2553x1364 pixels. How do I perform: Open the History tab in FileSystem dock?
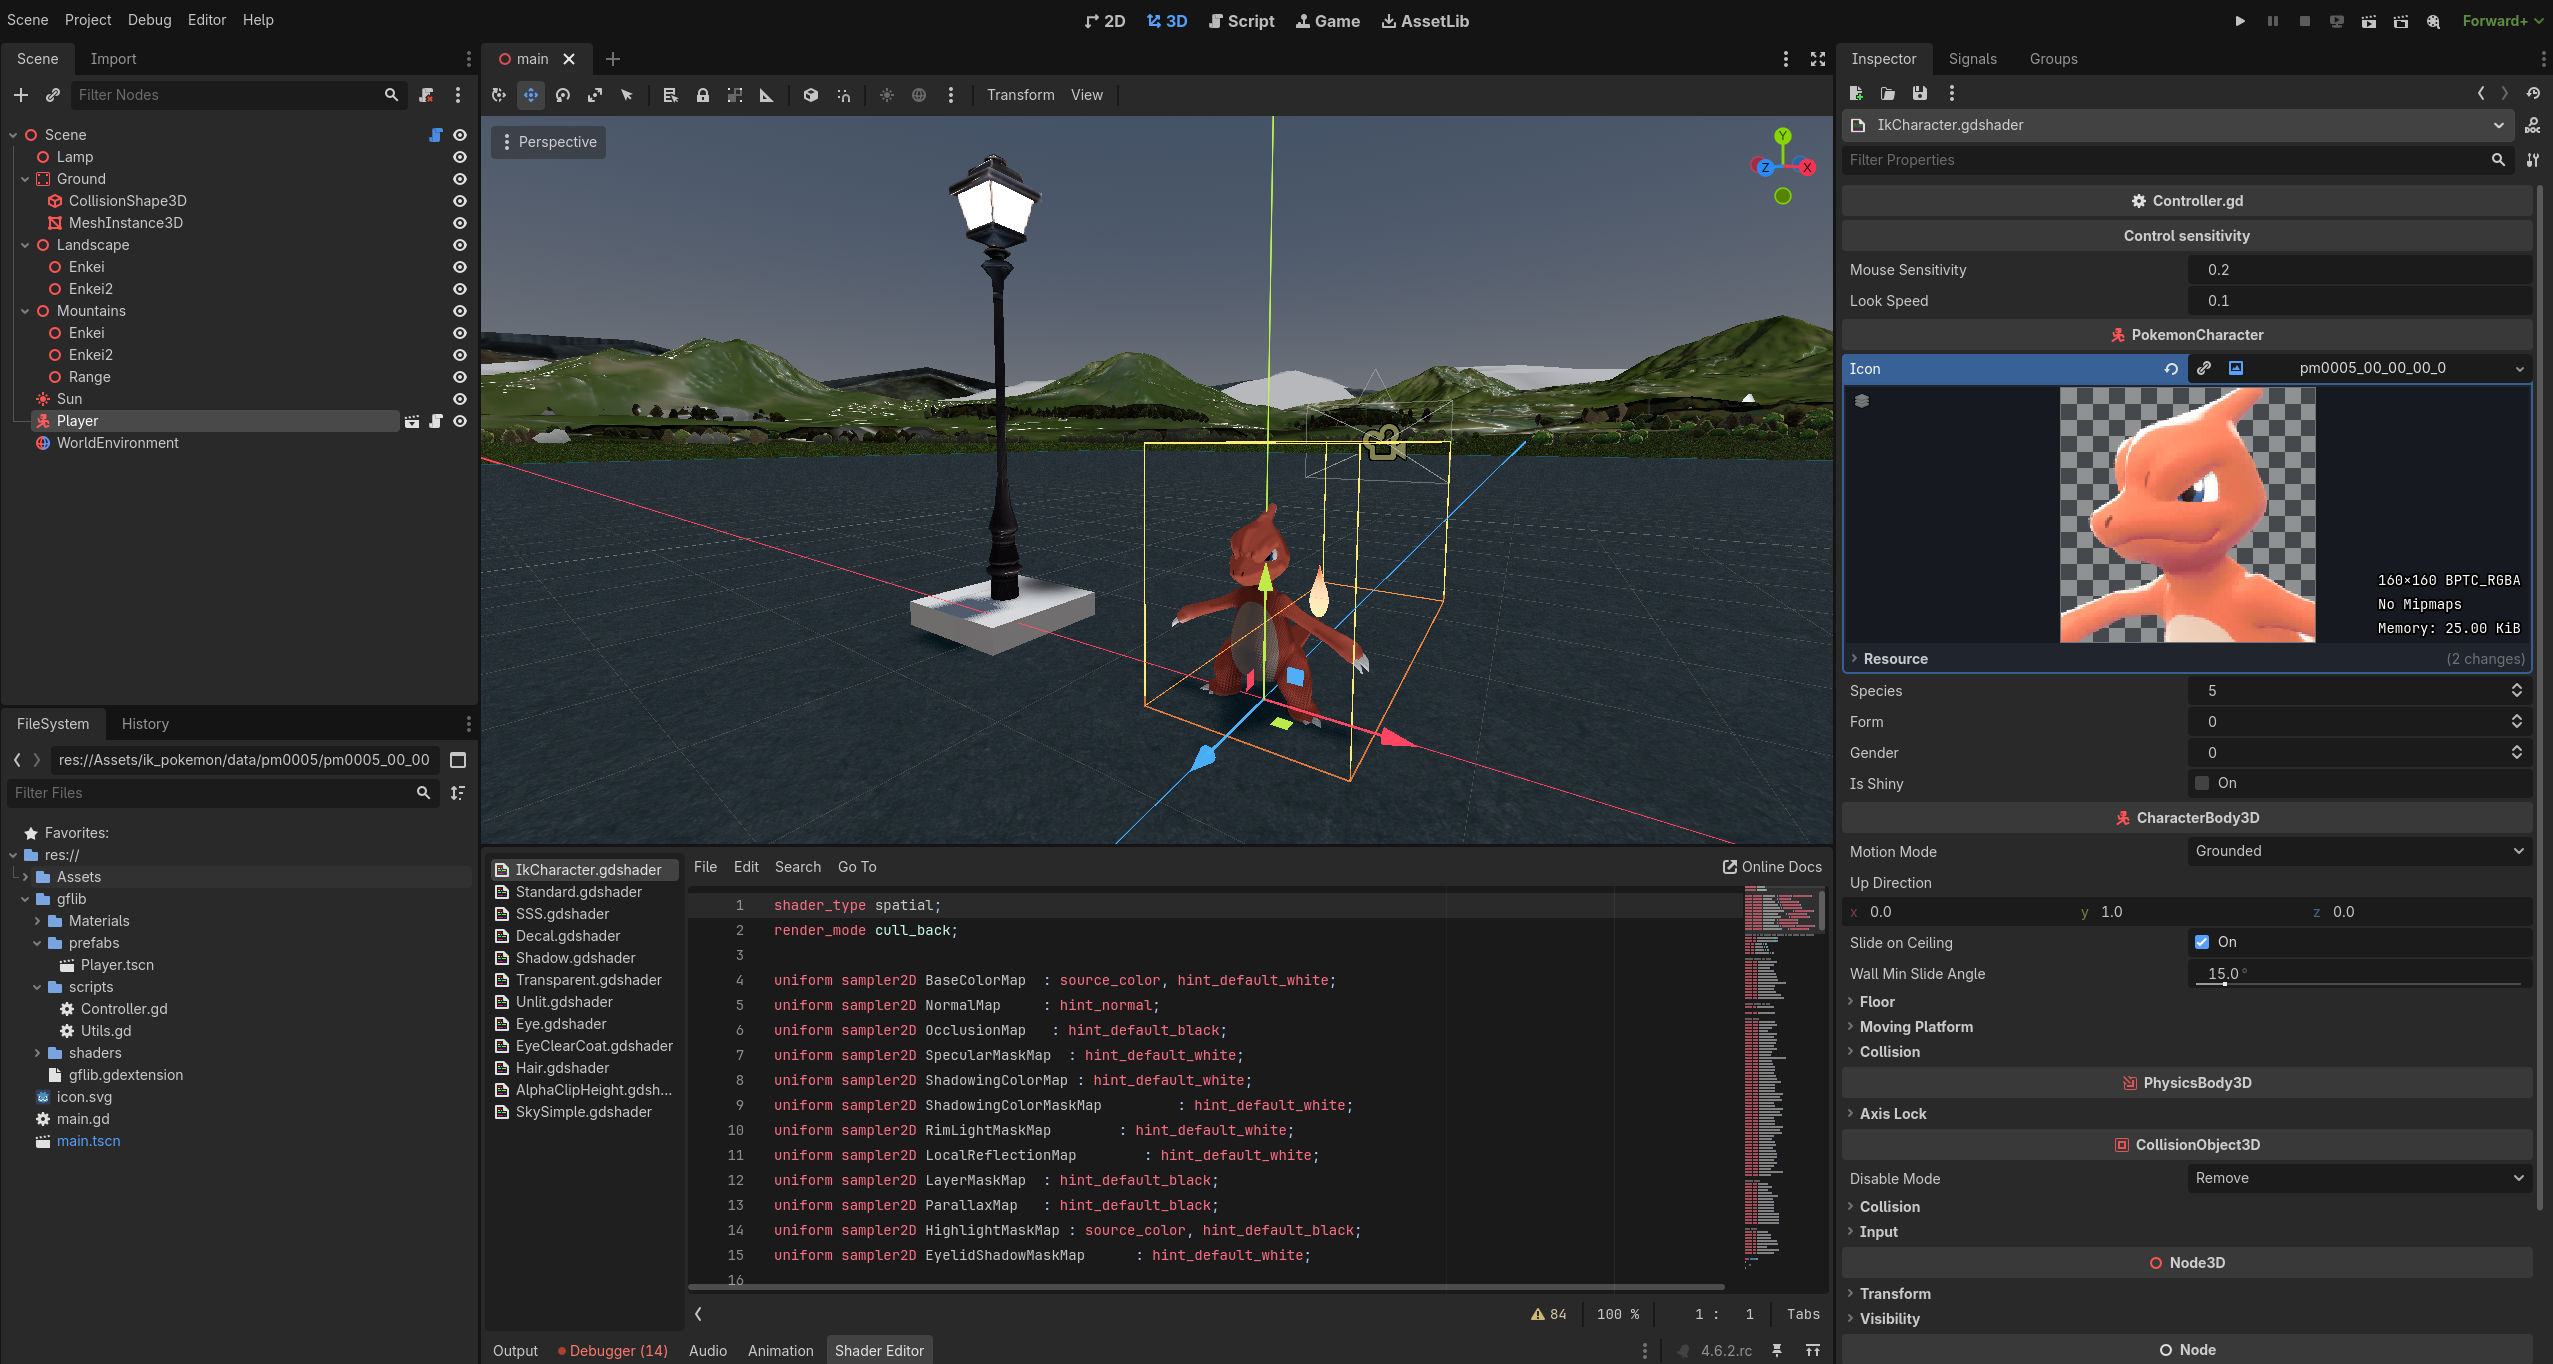[x=145, y=724]
